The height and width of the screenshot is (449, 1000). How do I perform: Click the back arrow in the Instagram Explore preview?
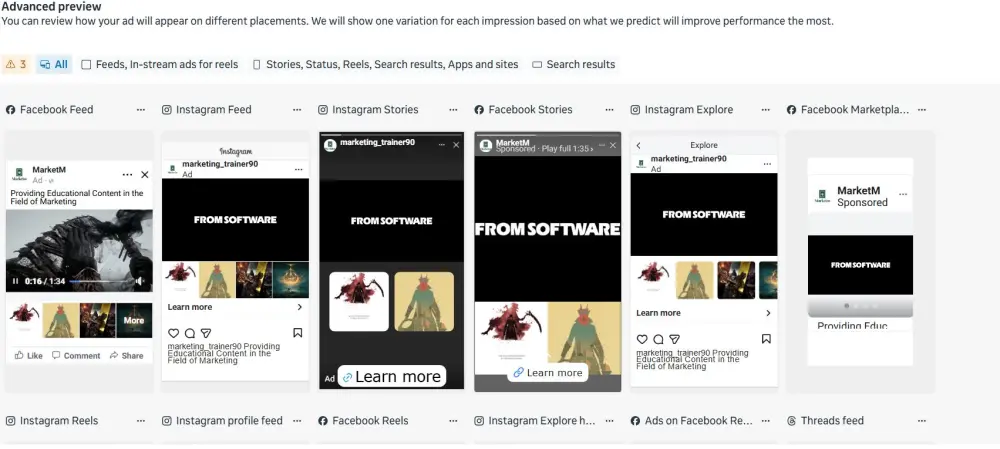[x=638, y=145]
